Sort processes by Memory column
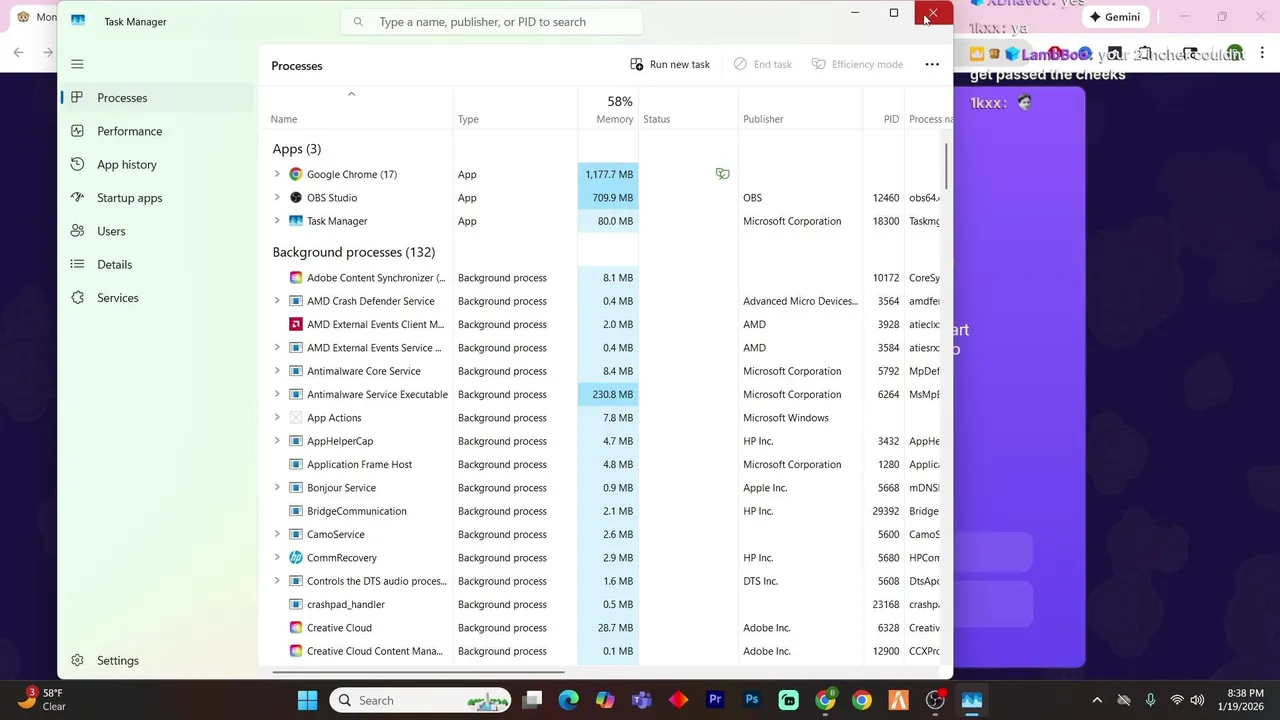1280x720 pixels. [x=608, y=108]
